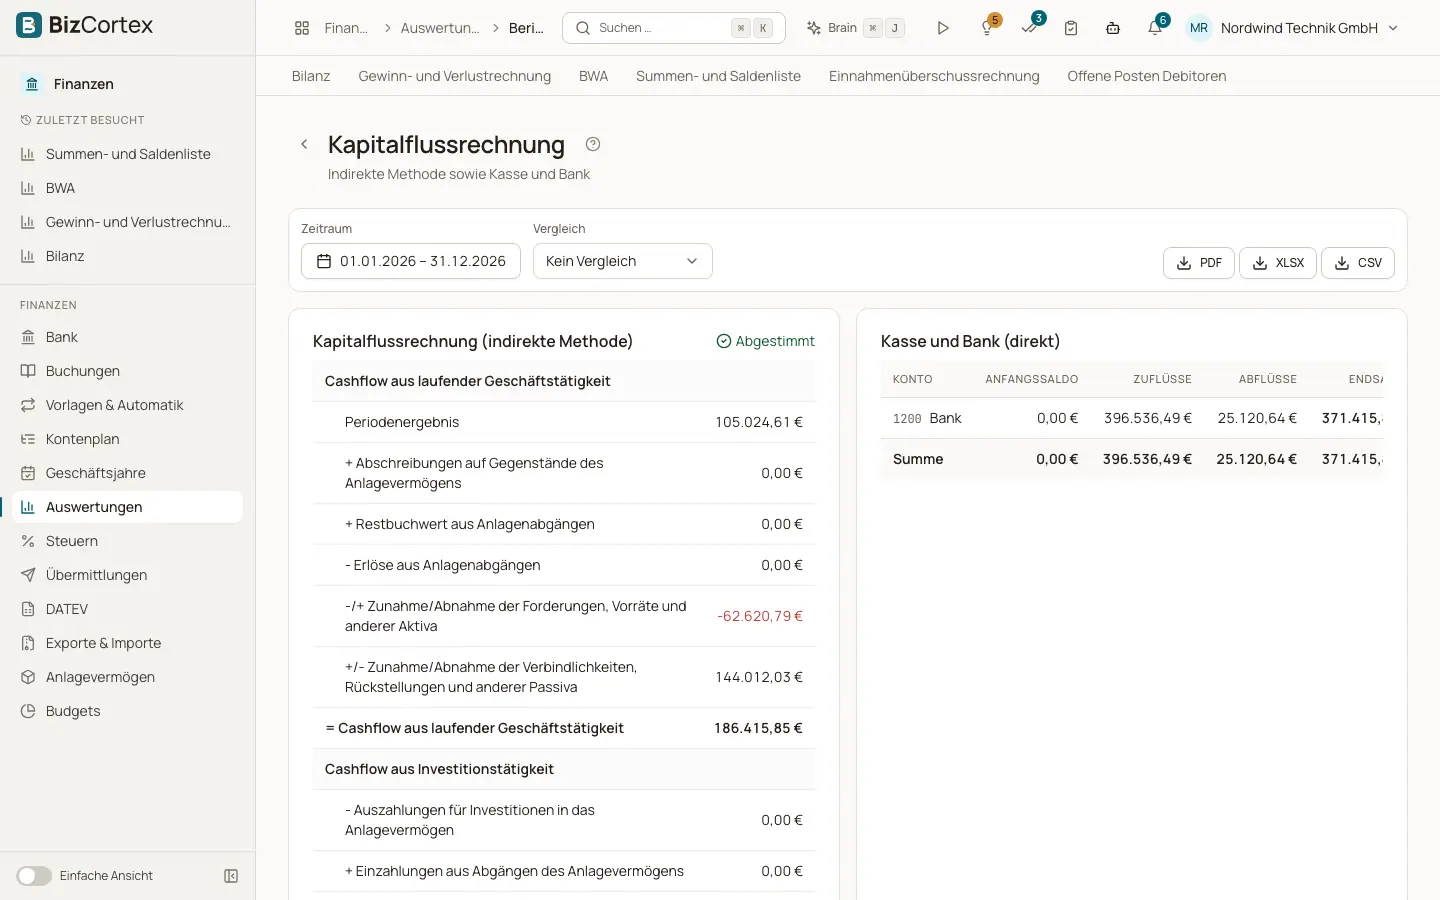This screenshot has width=1440, height=900.
Task: Click the Auswertungen breadcrumb item
Action: [440, 28]
